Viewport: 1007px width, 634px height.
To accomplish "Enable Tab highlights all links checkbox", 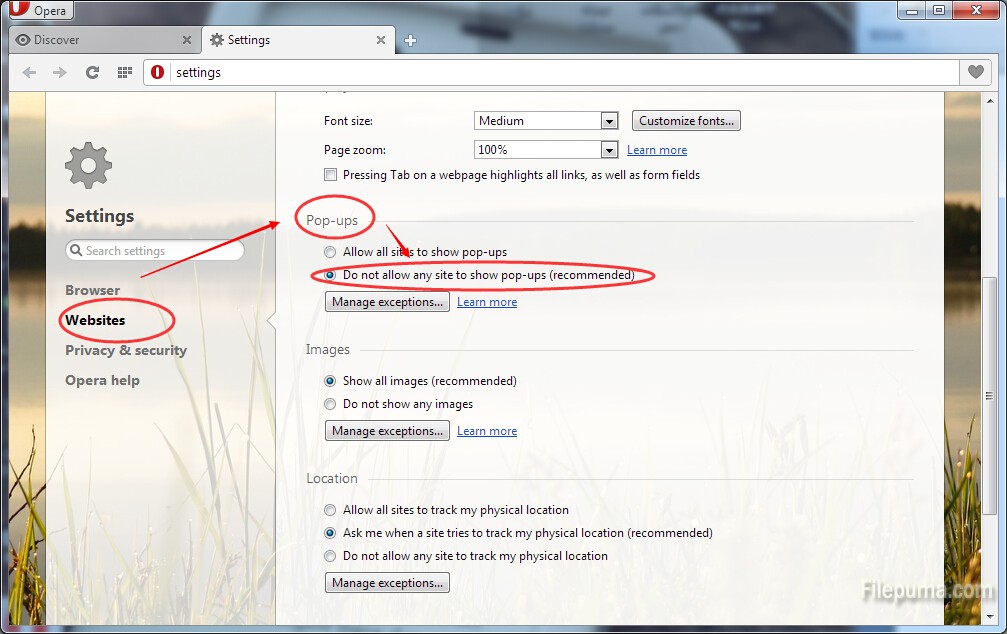I will [x=330, y=175].
